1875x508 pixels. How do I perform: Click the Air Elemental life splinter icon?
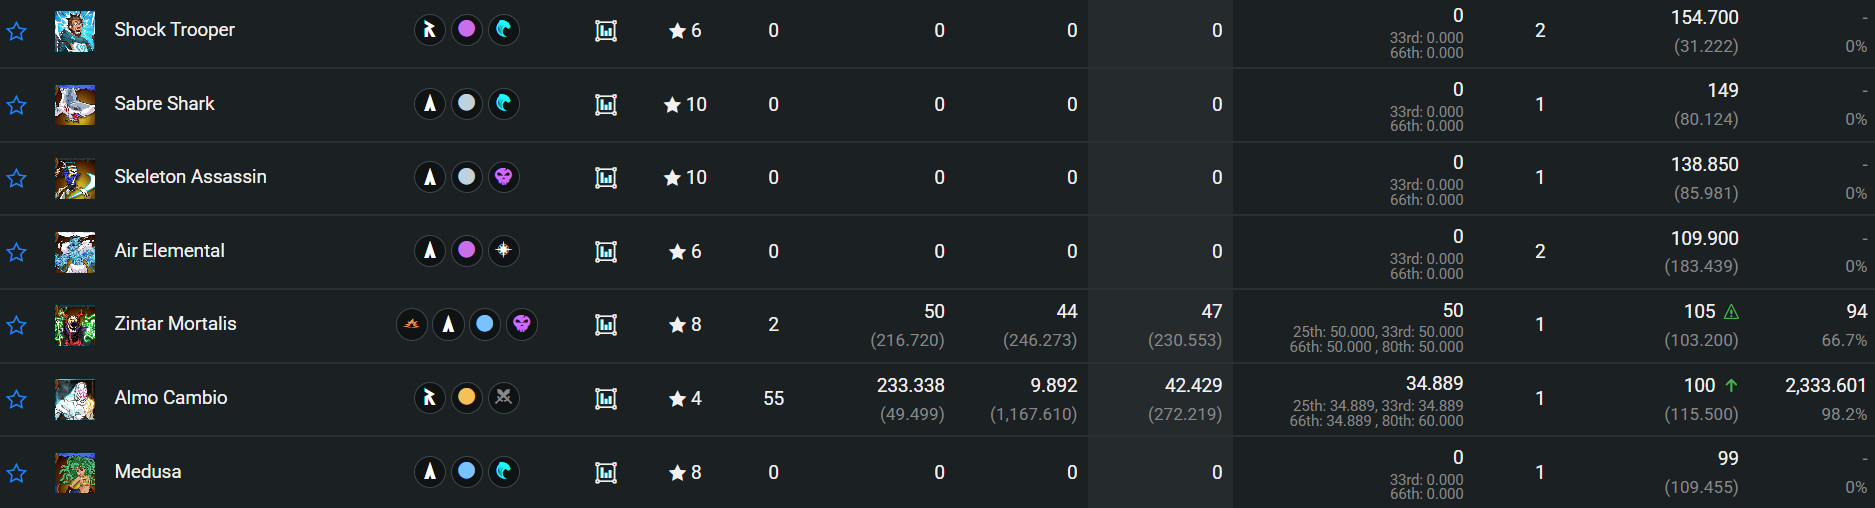click(x=504, y=250)
